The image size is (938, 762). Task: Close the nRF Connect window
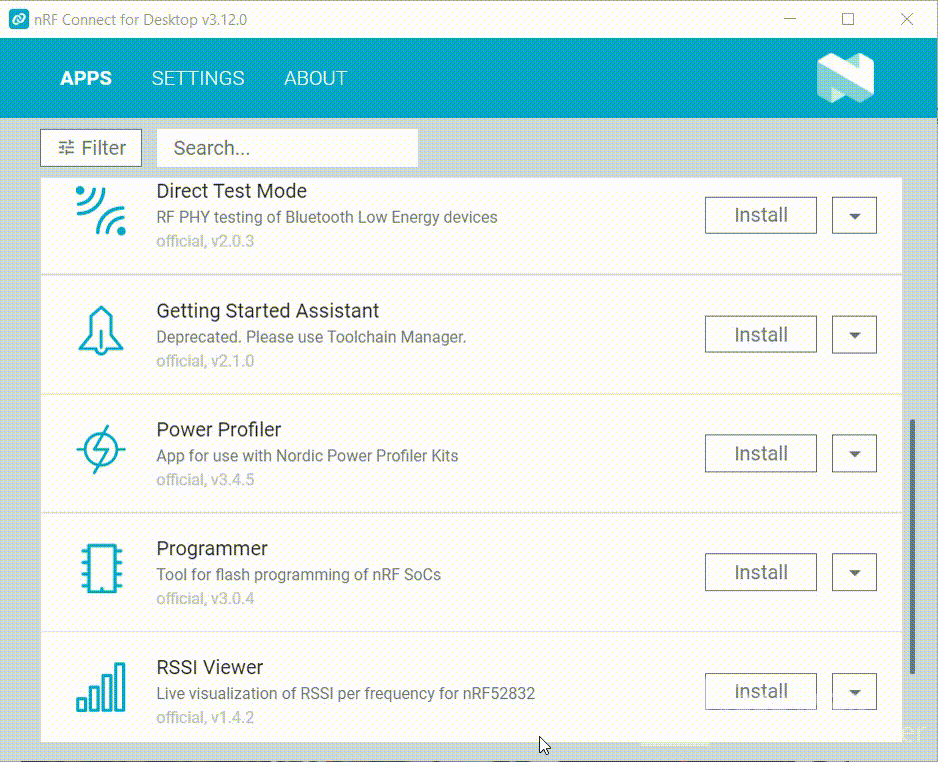[x=906, y=19]
